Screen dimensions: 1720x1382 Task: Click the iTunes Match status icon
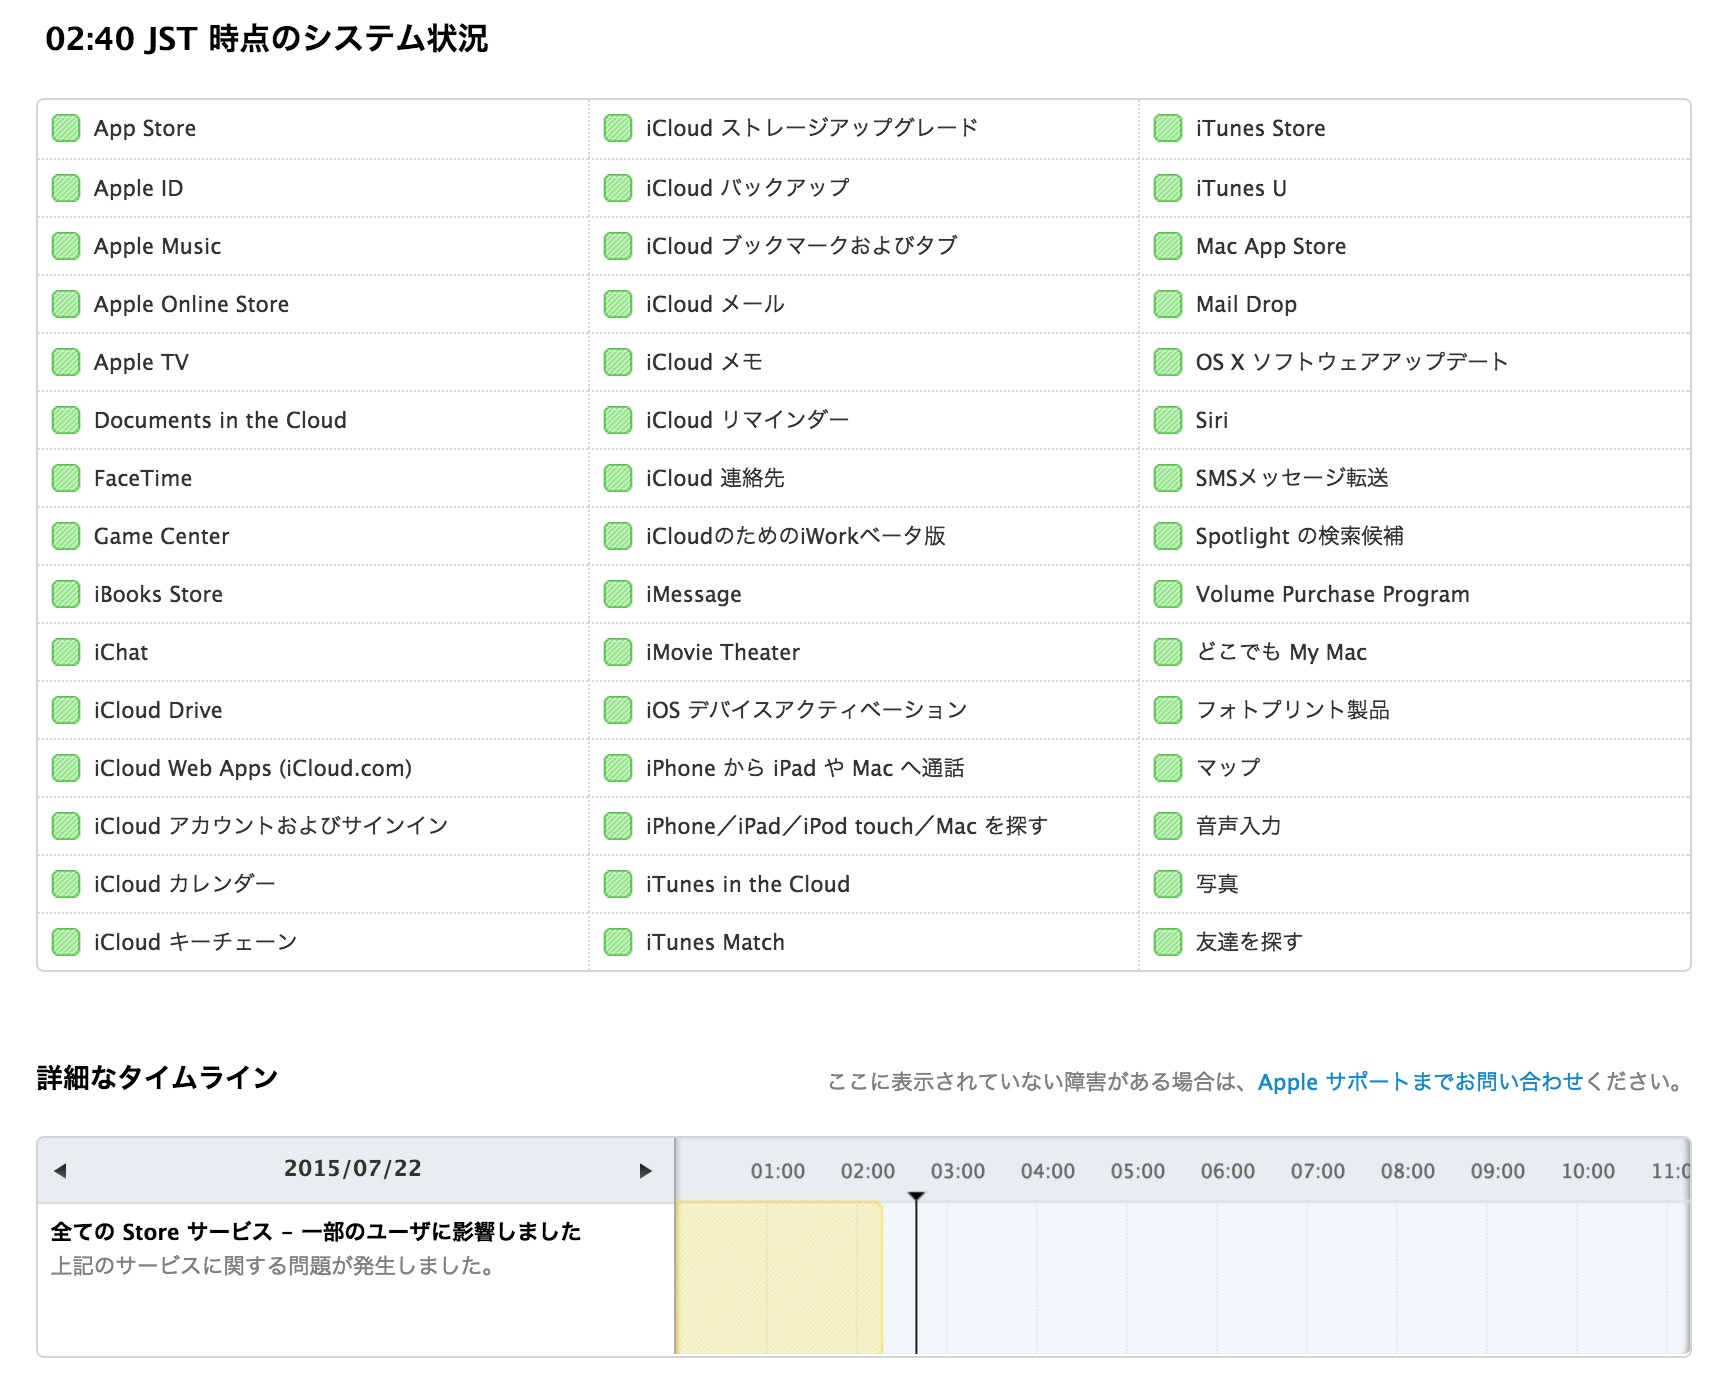pyautogui.click(x=618, y=942)
